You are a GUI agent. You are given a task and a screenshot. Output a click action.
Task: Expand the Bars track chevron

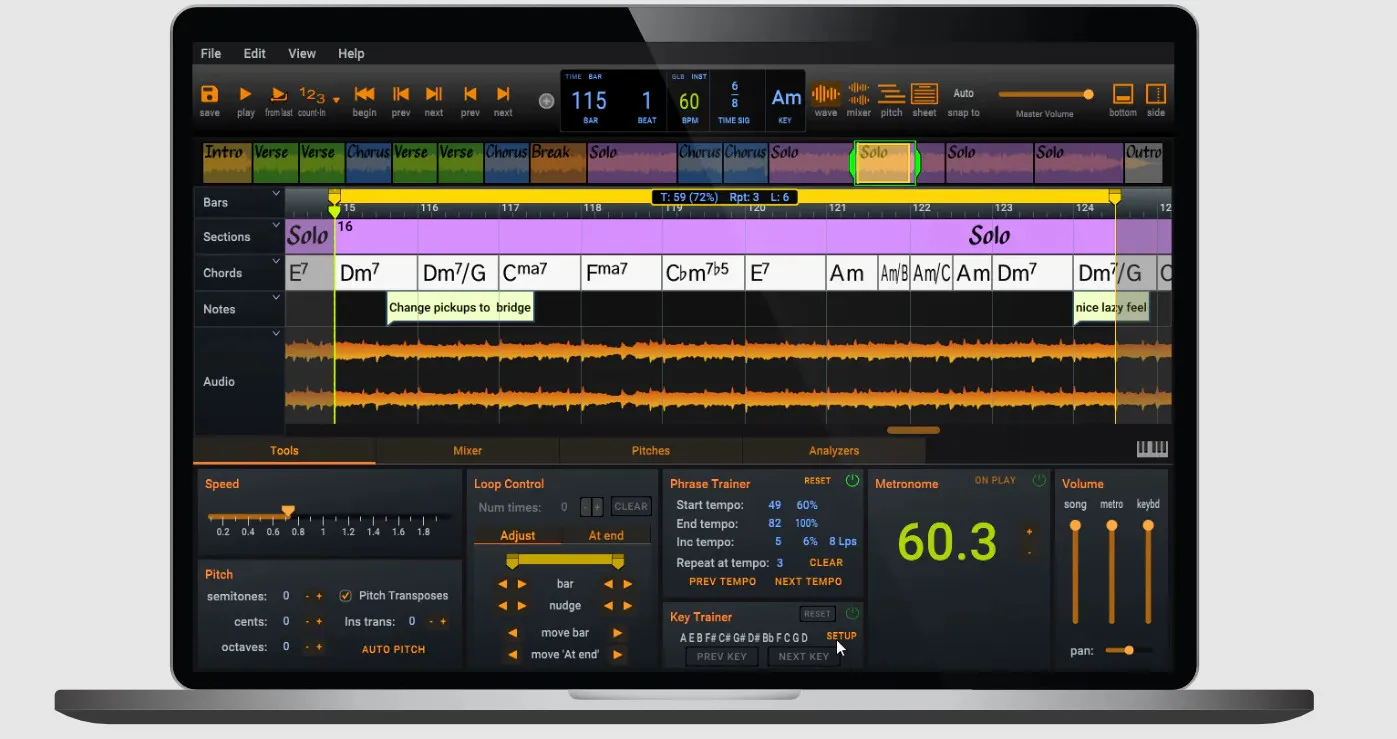pos(276,194)
